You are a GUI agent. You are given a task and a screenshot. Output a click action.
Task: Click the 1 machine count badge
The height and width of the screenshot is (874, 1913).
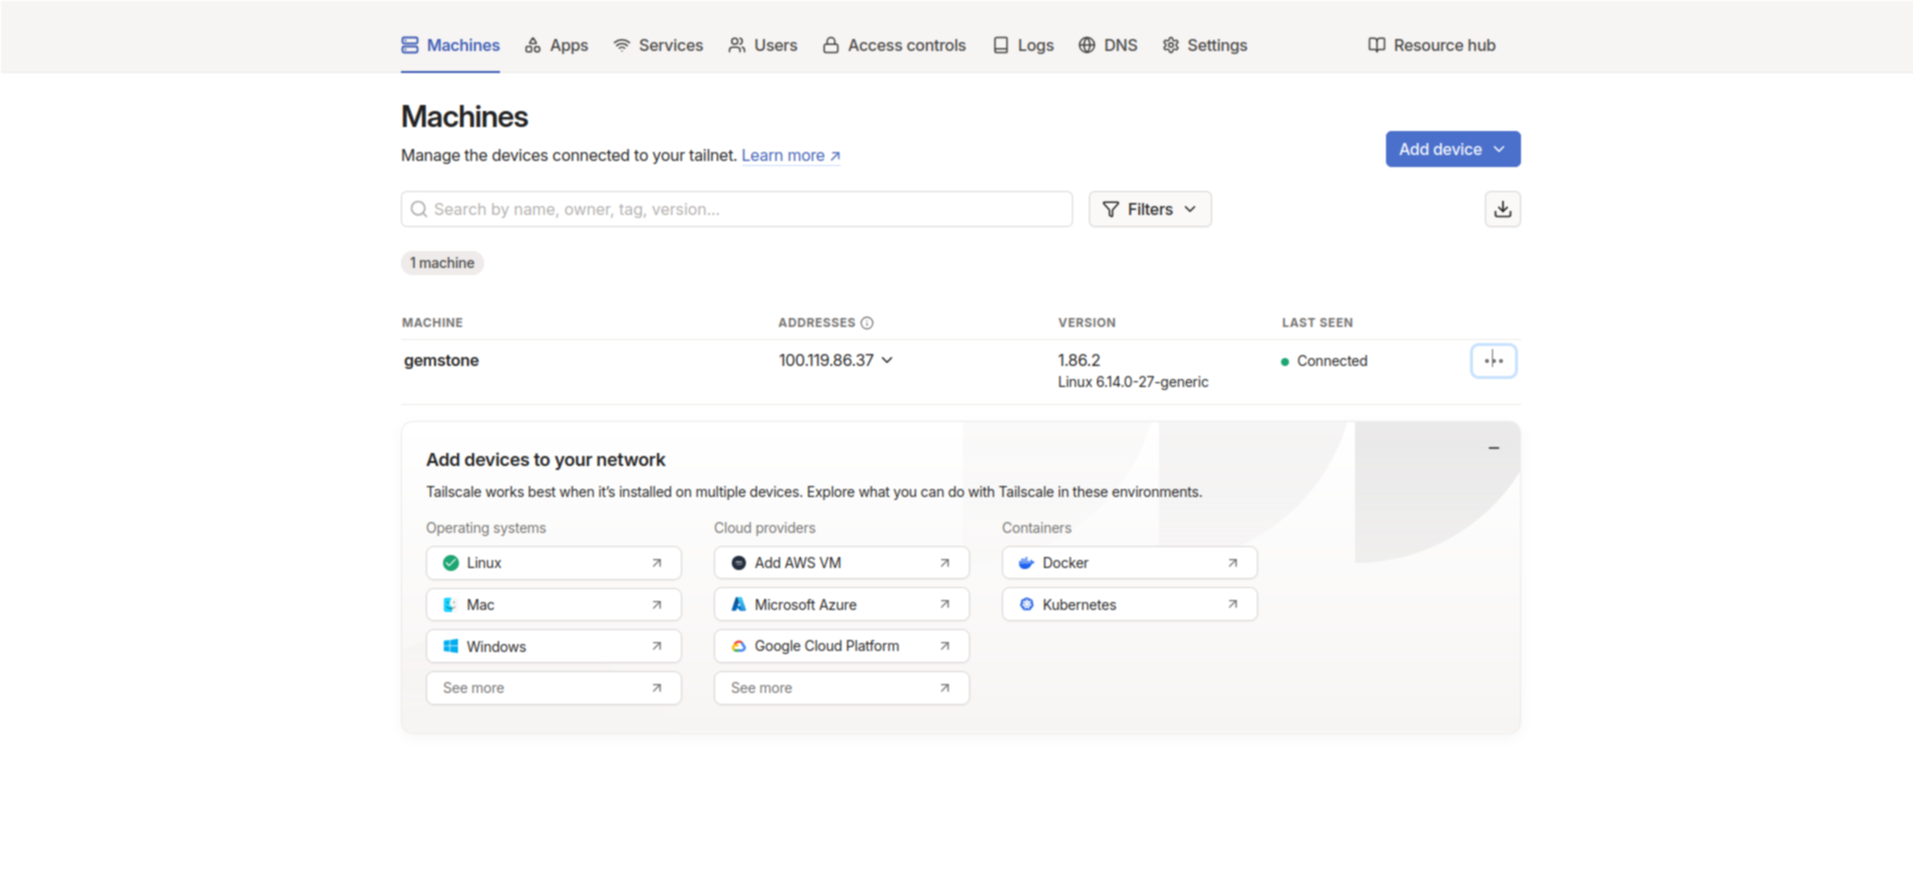[442, 263]
